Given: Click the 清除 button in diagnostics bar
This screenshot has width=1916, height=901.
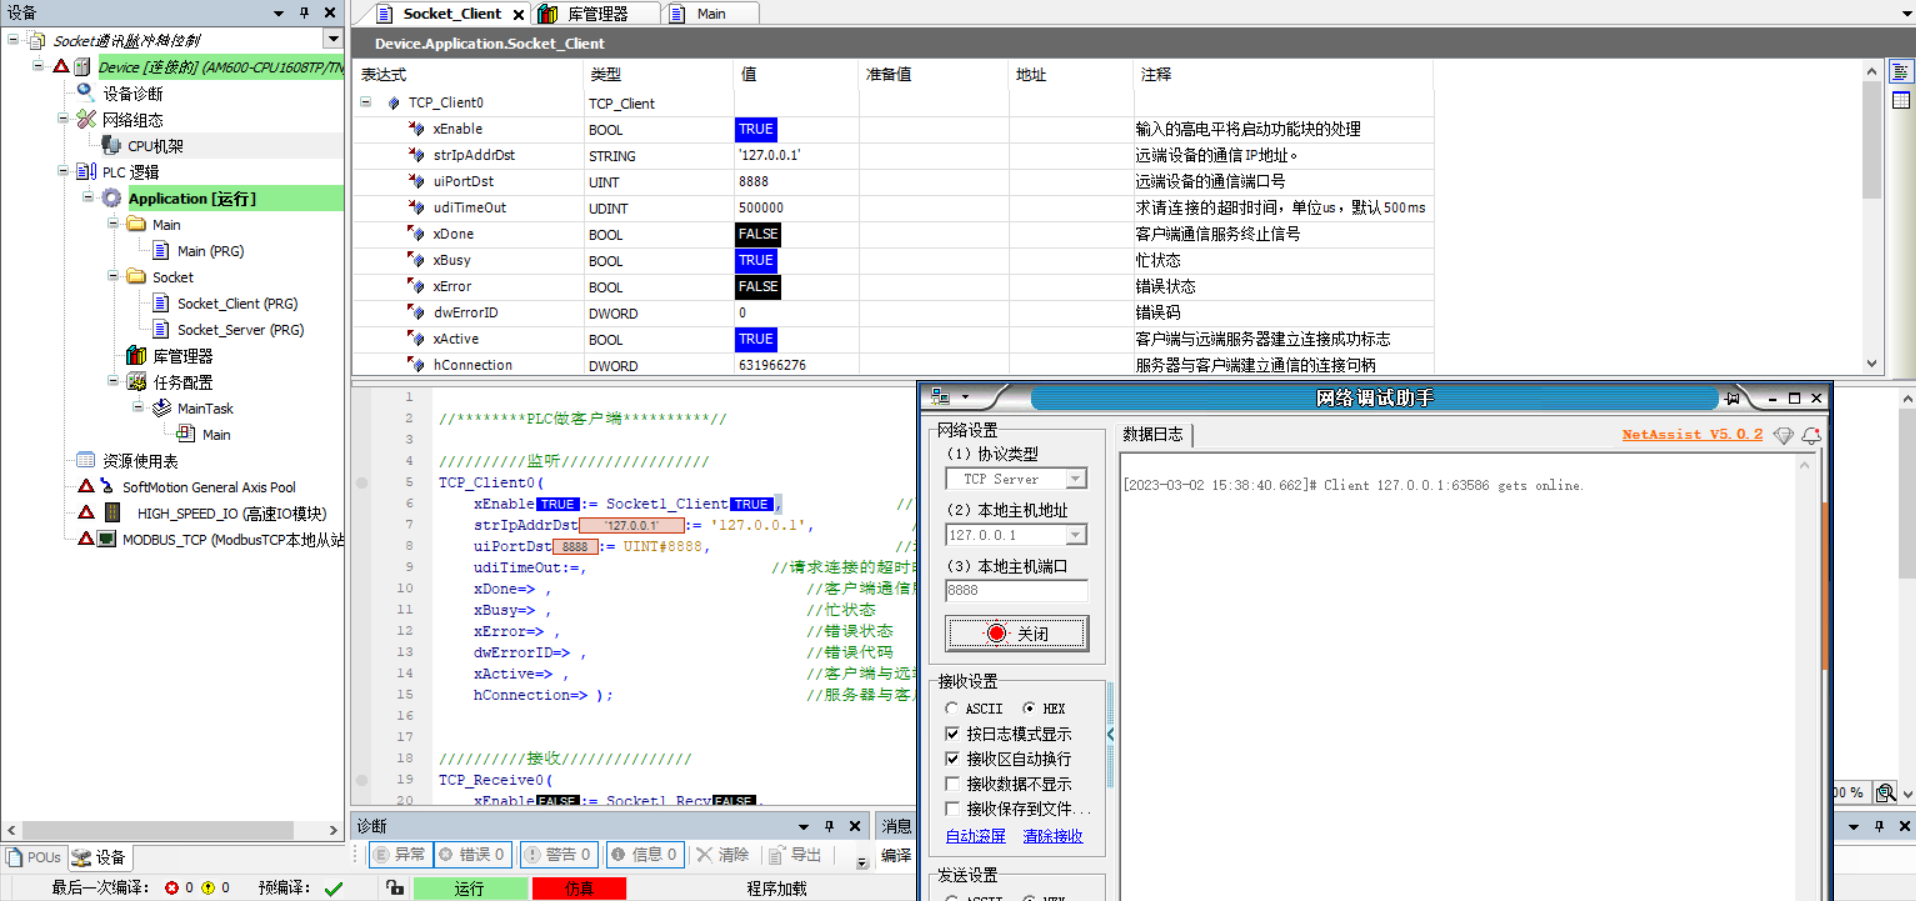Looking at the screenshot, I should [x=723, y=854].
